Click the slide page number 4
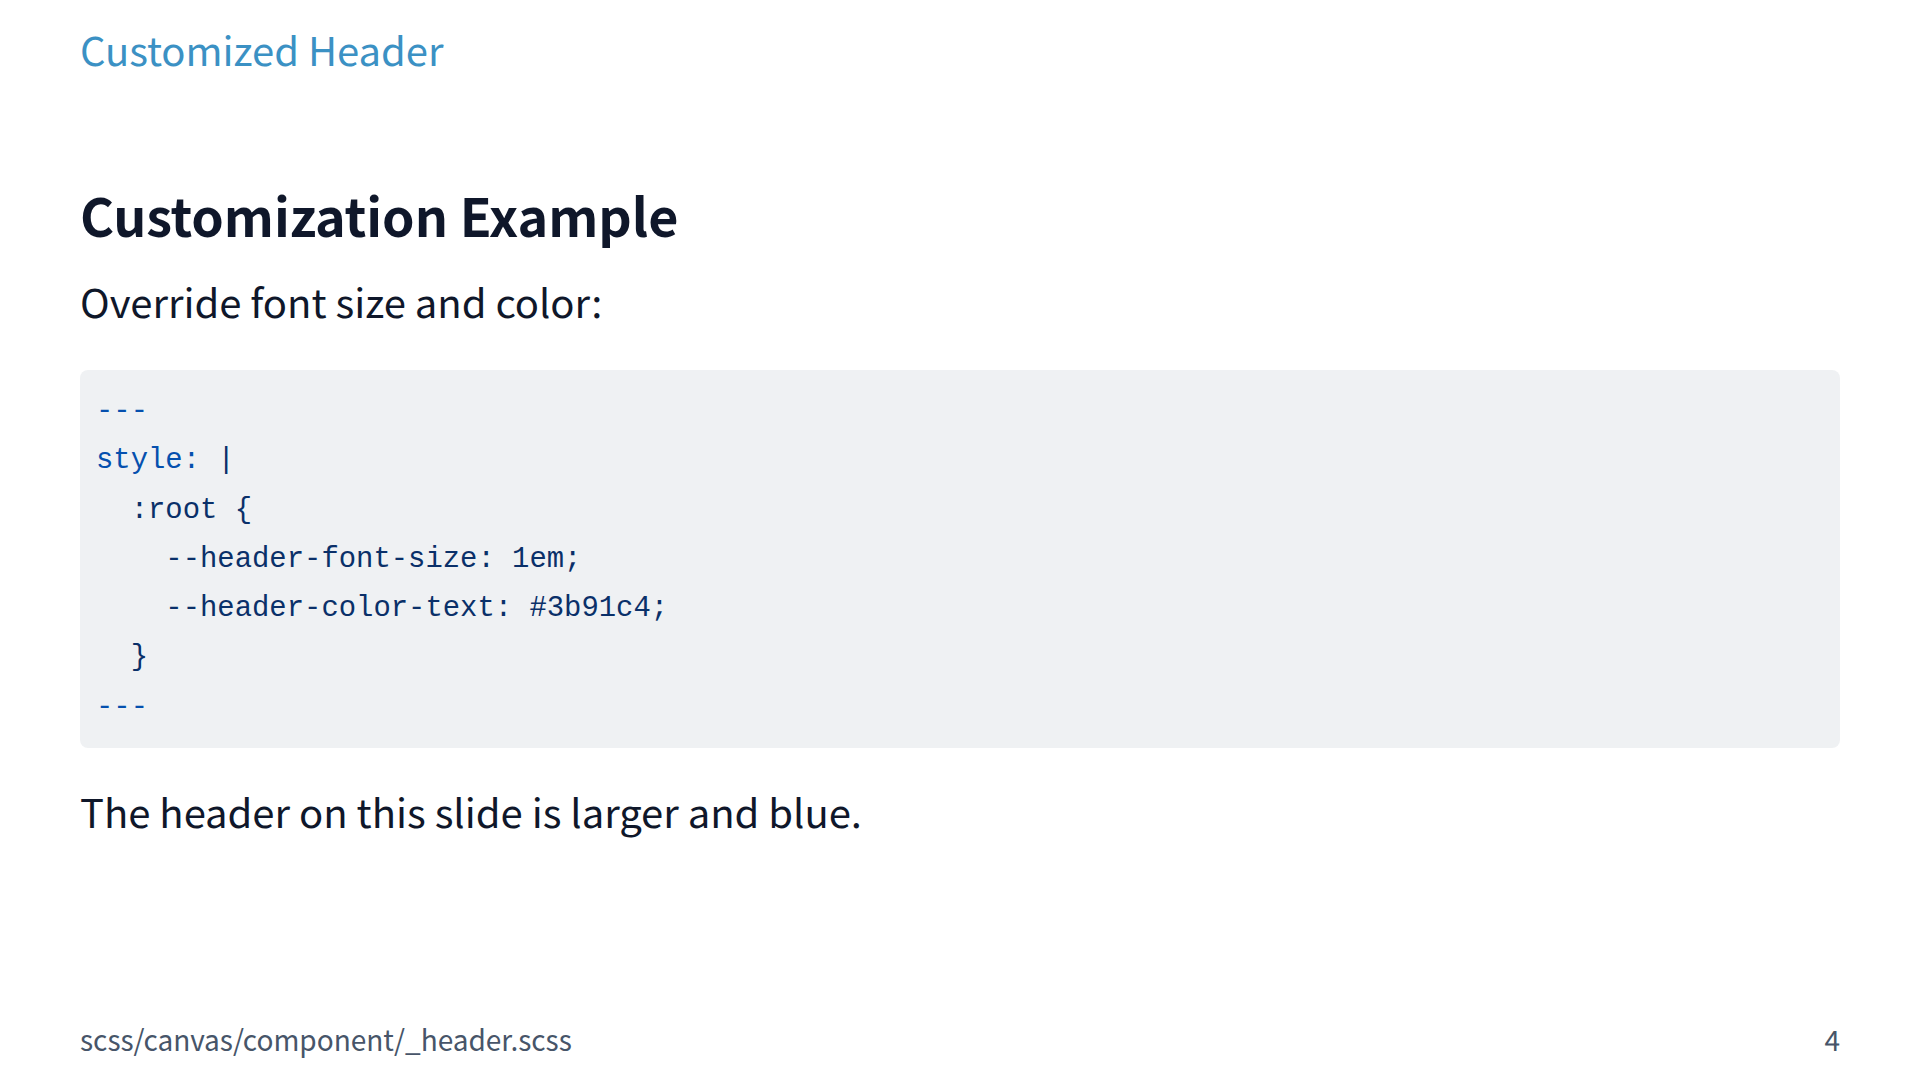 (x=1831, y=1041)
